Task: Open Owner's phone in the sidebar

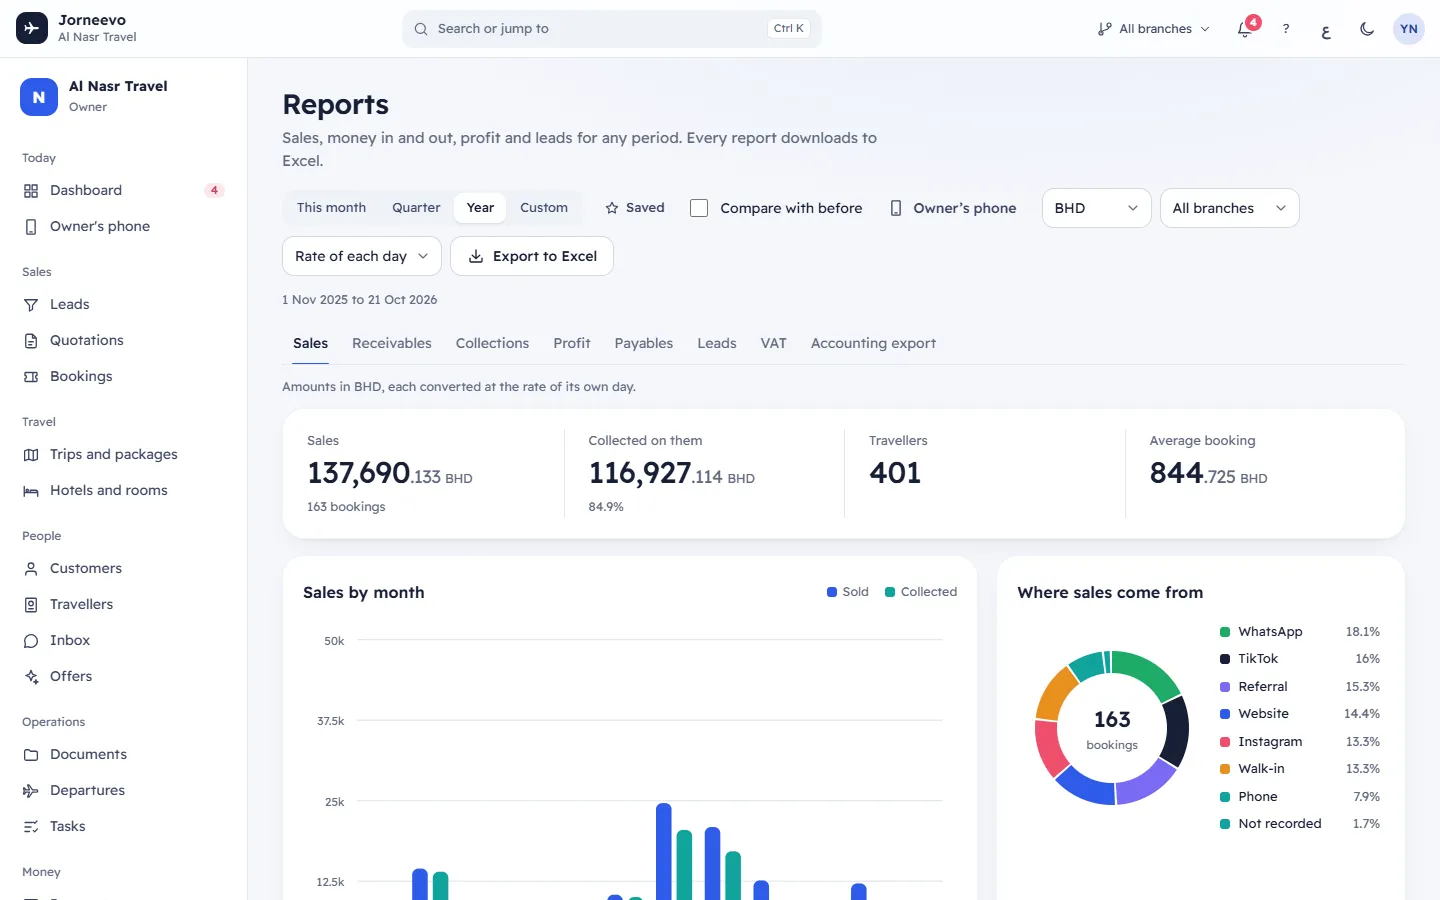Action: (x=123, y=226)
